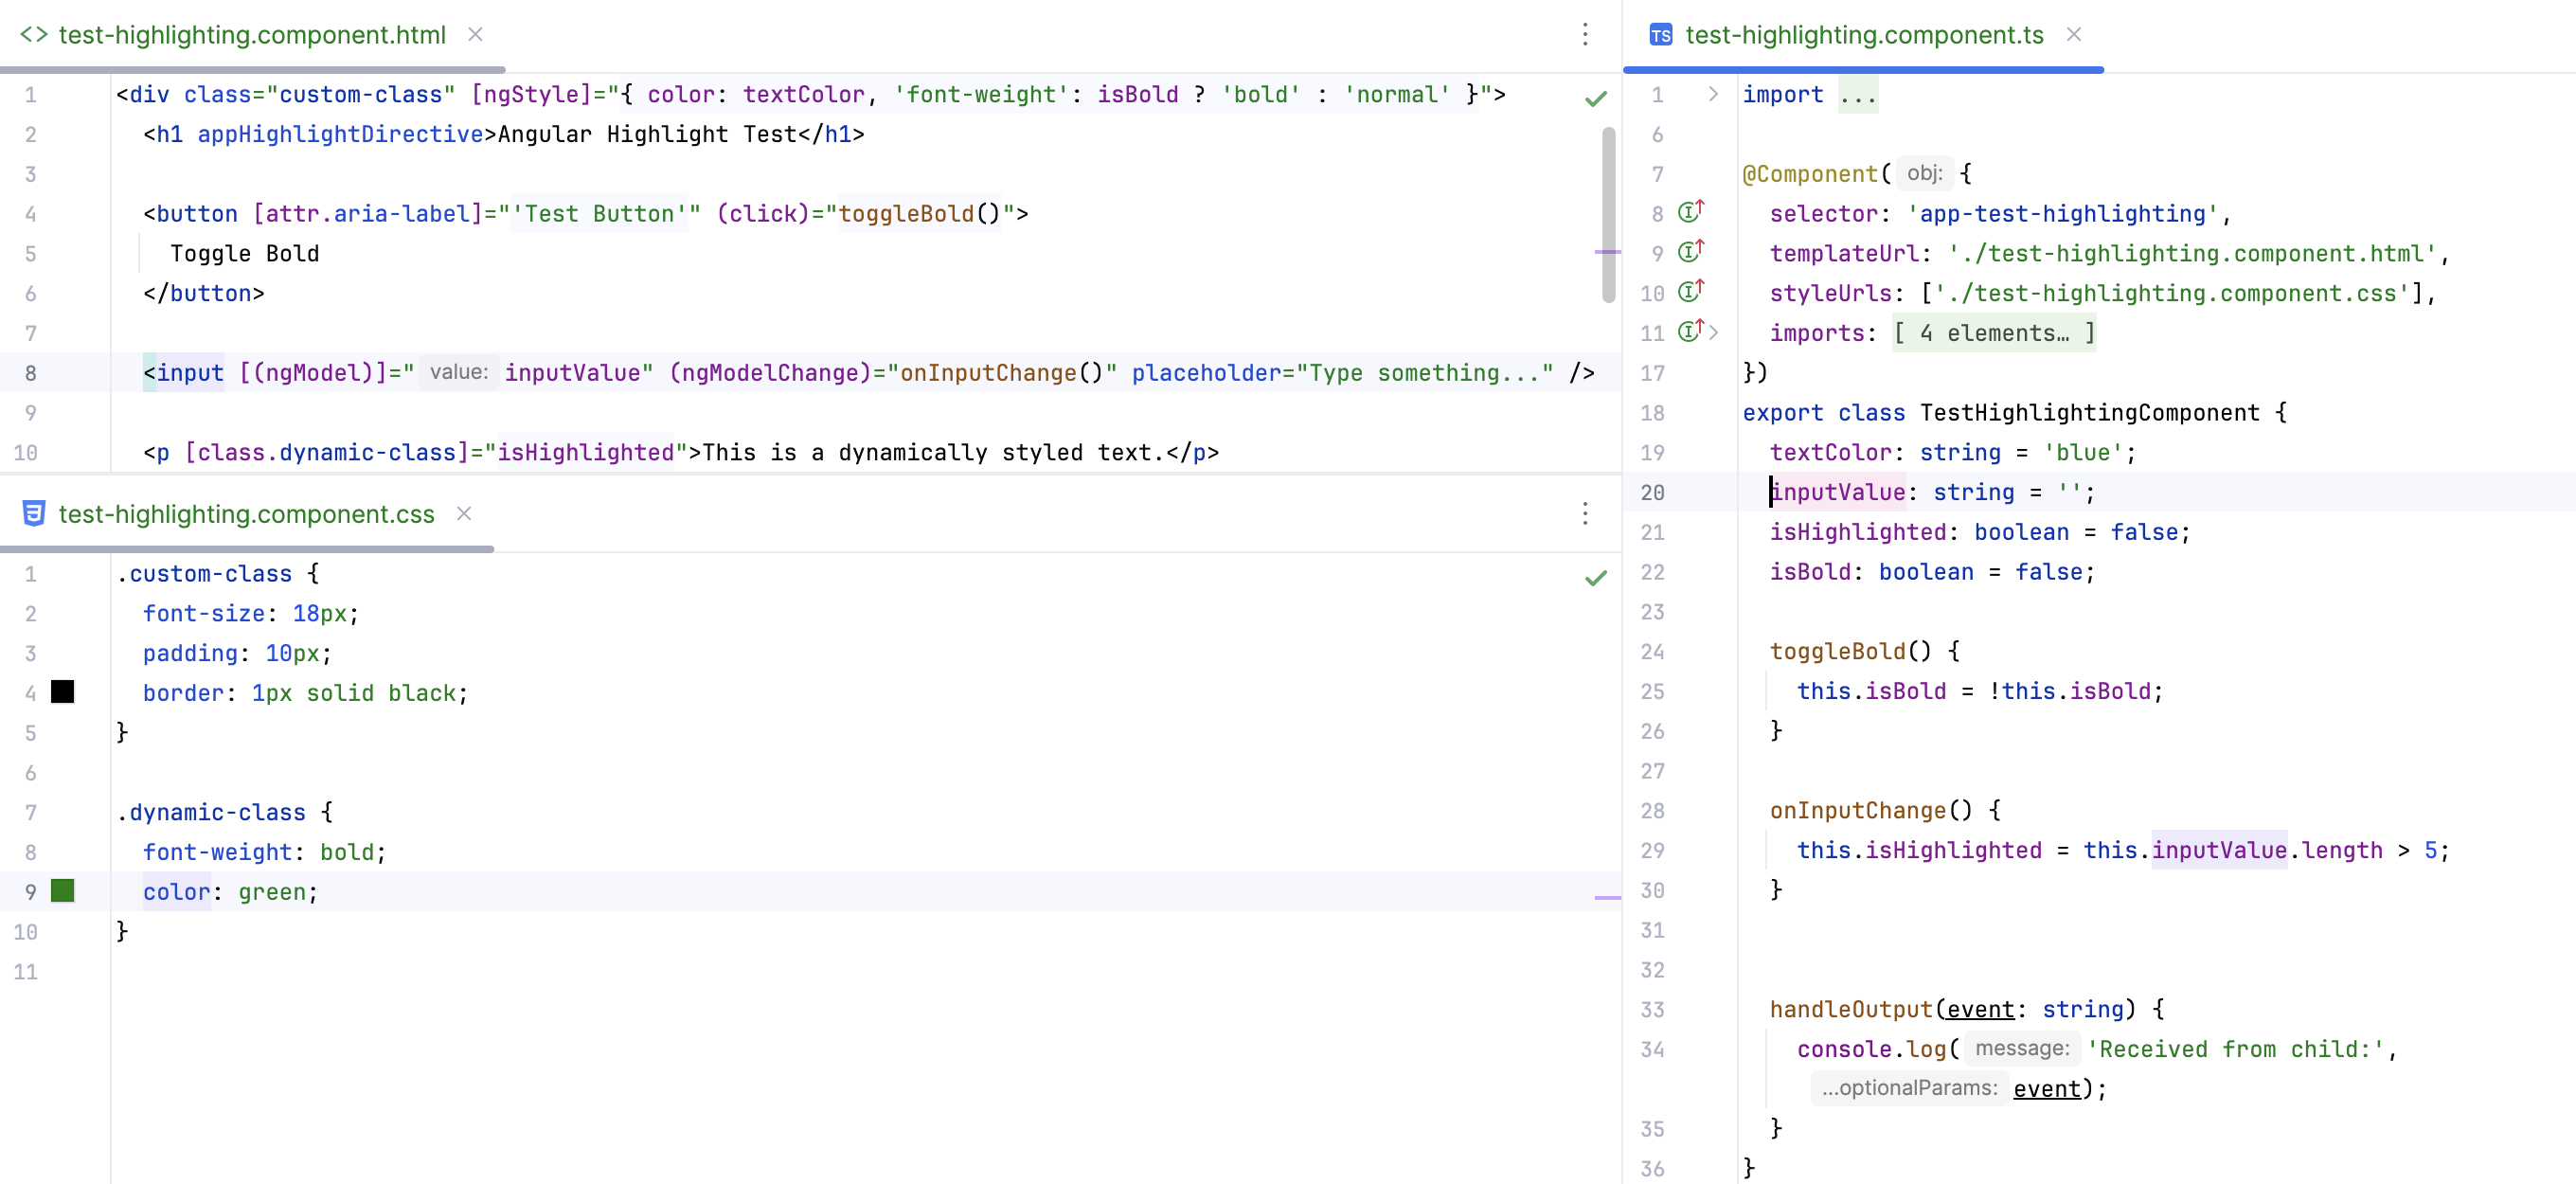Click the HTML file icon beside test-highlighting.component.html

pos(33,34)
